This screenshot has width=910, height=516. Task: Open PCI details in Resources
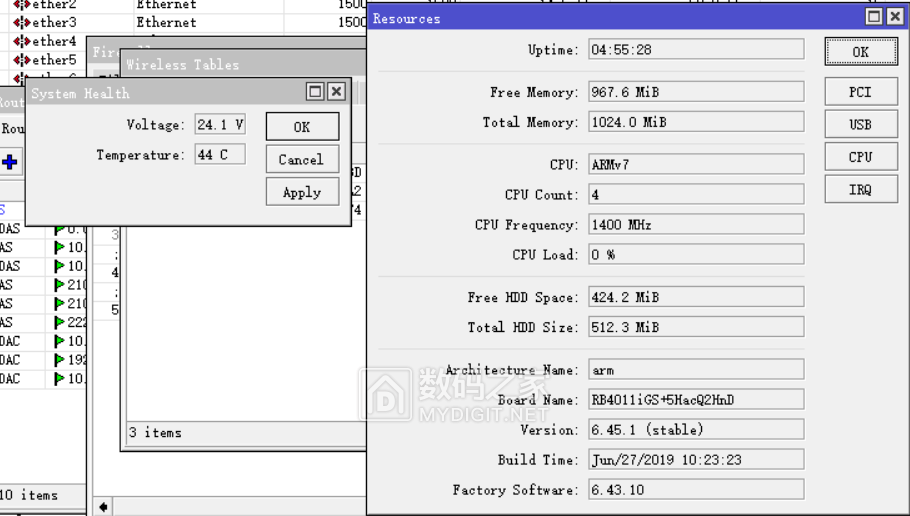pos(861,92)
